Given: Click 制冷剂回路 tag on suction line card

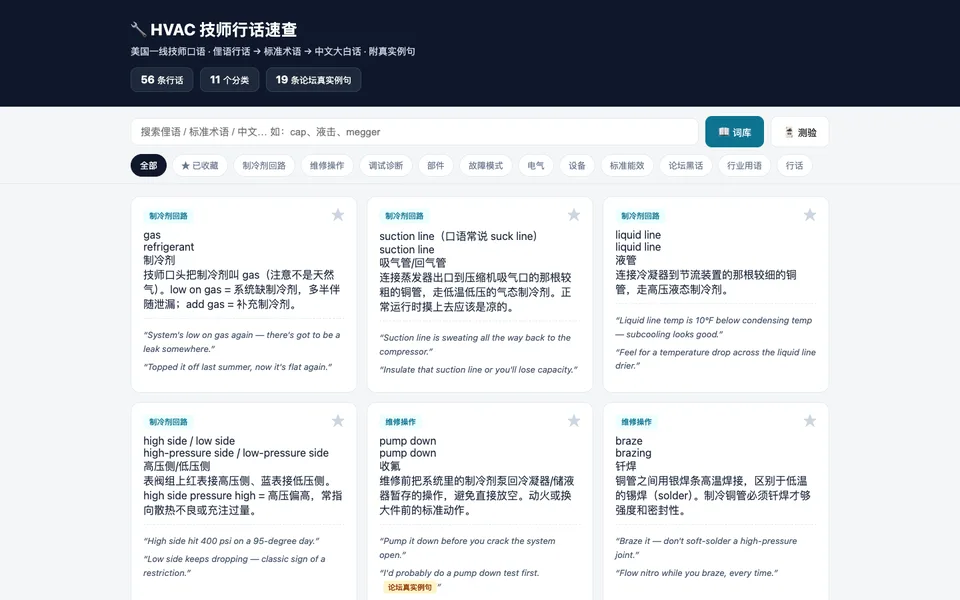Looking at the screenshot, I should point(404,216).
